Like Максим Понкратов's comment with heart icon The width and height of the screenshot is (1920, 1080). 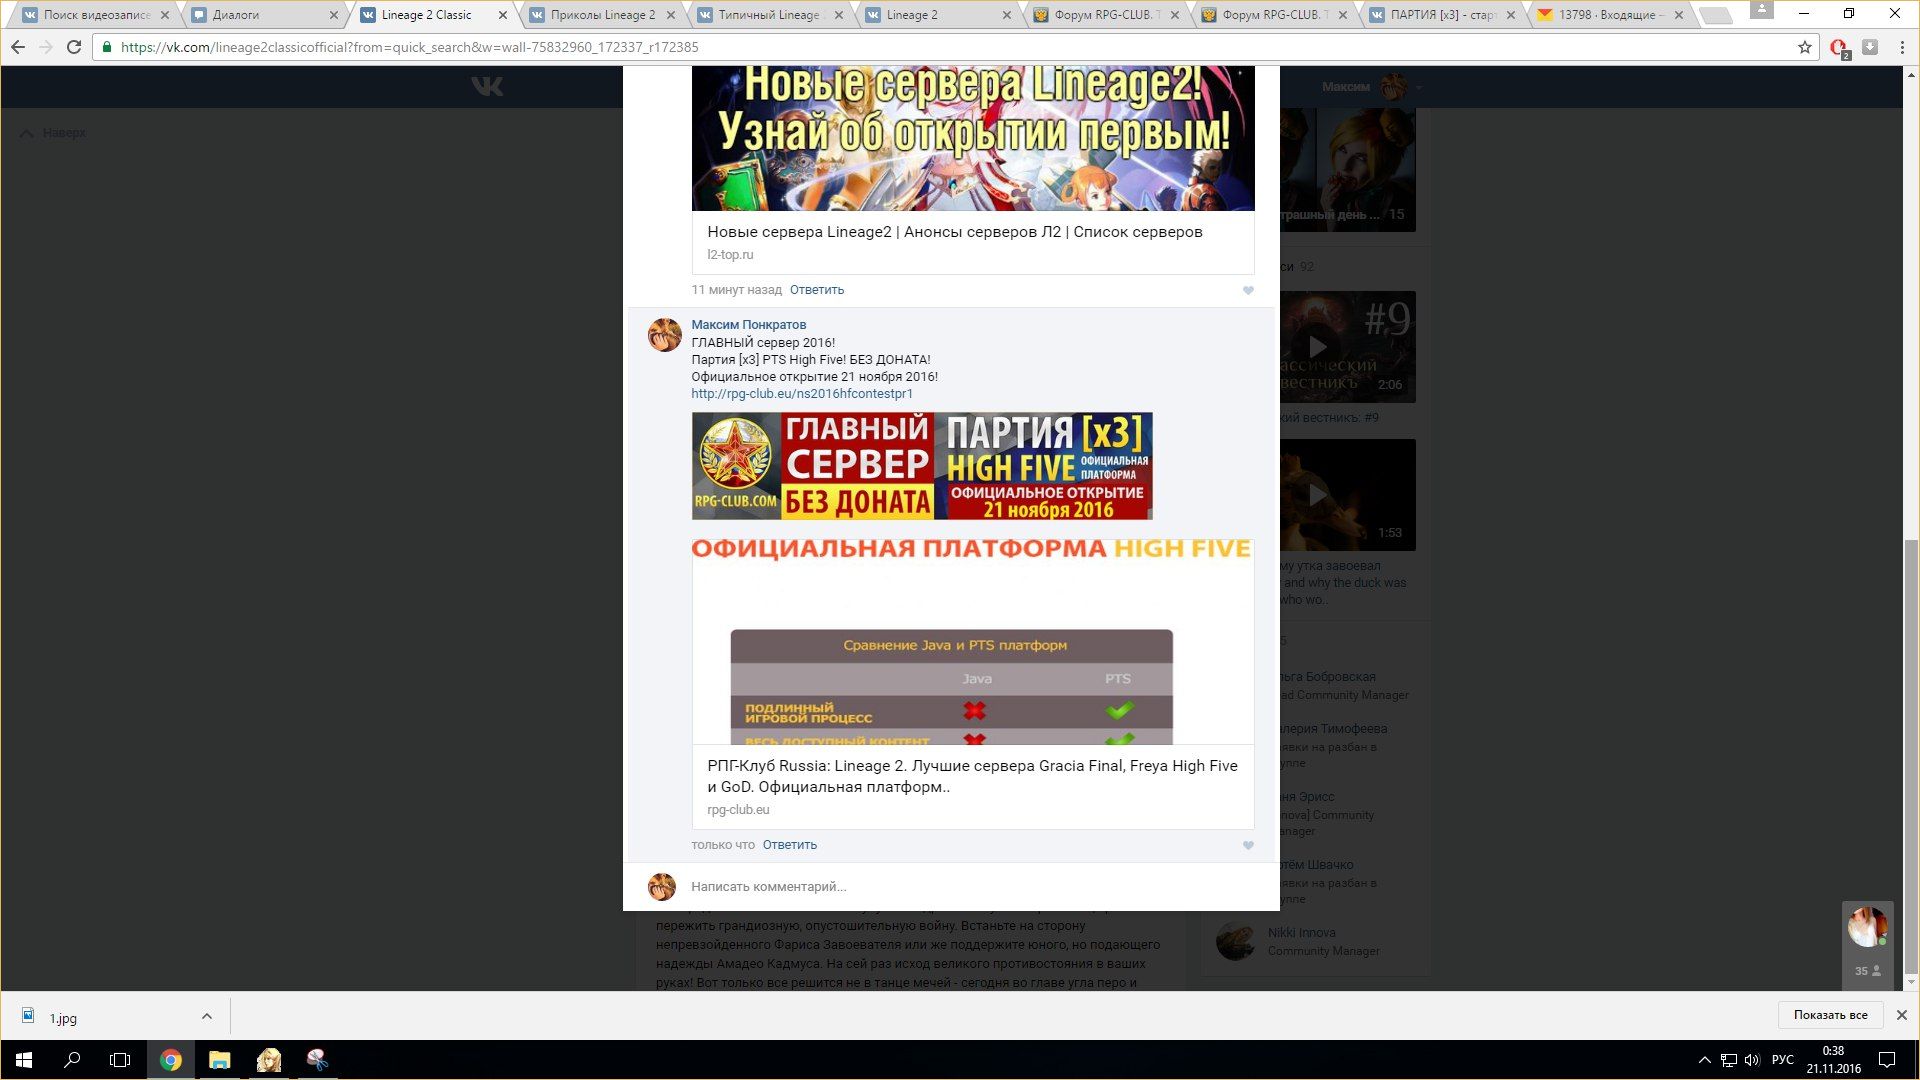1248,845
